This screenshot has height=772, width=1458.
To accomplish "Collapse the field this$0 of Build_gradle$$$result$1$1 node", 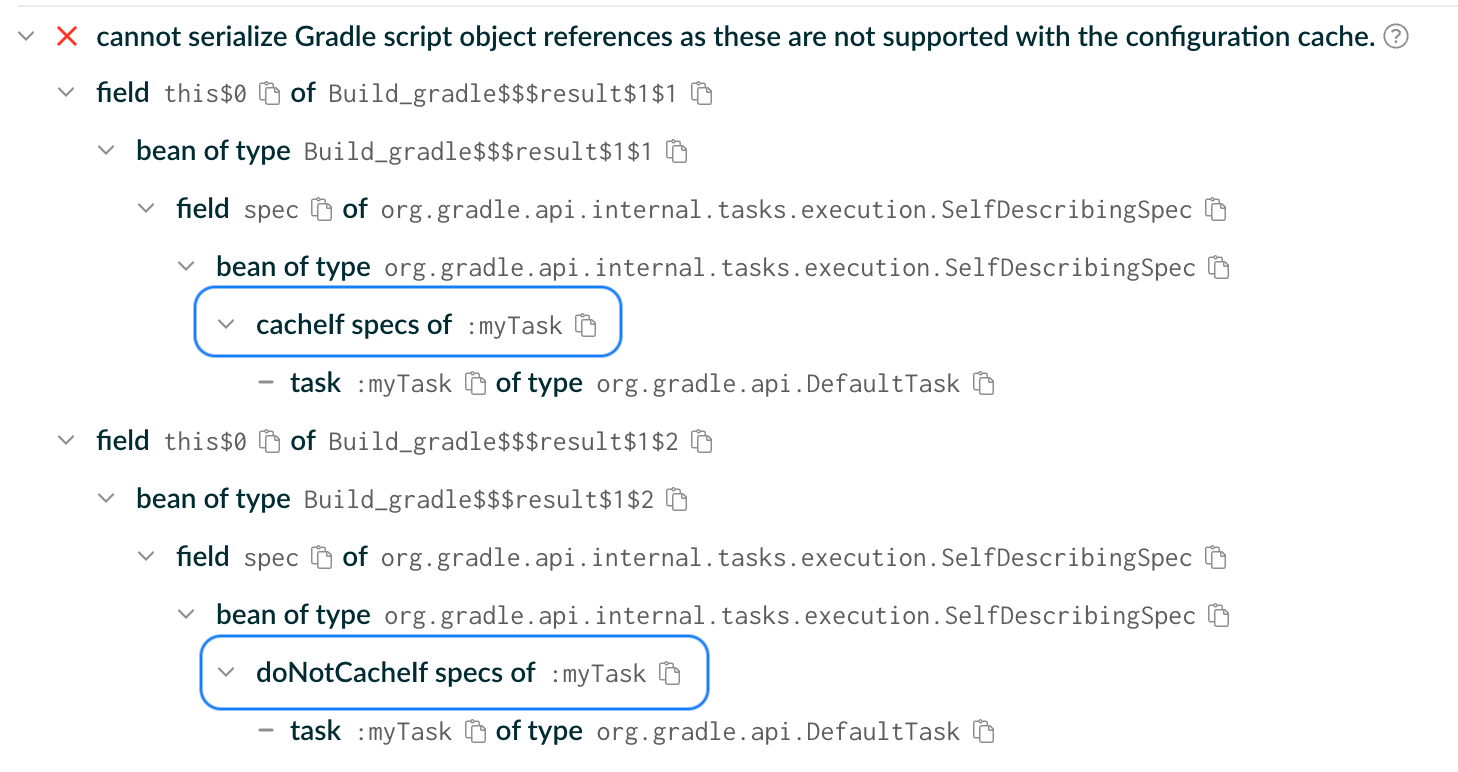I will [66, 93].
